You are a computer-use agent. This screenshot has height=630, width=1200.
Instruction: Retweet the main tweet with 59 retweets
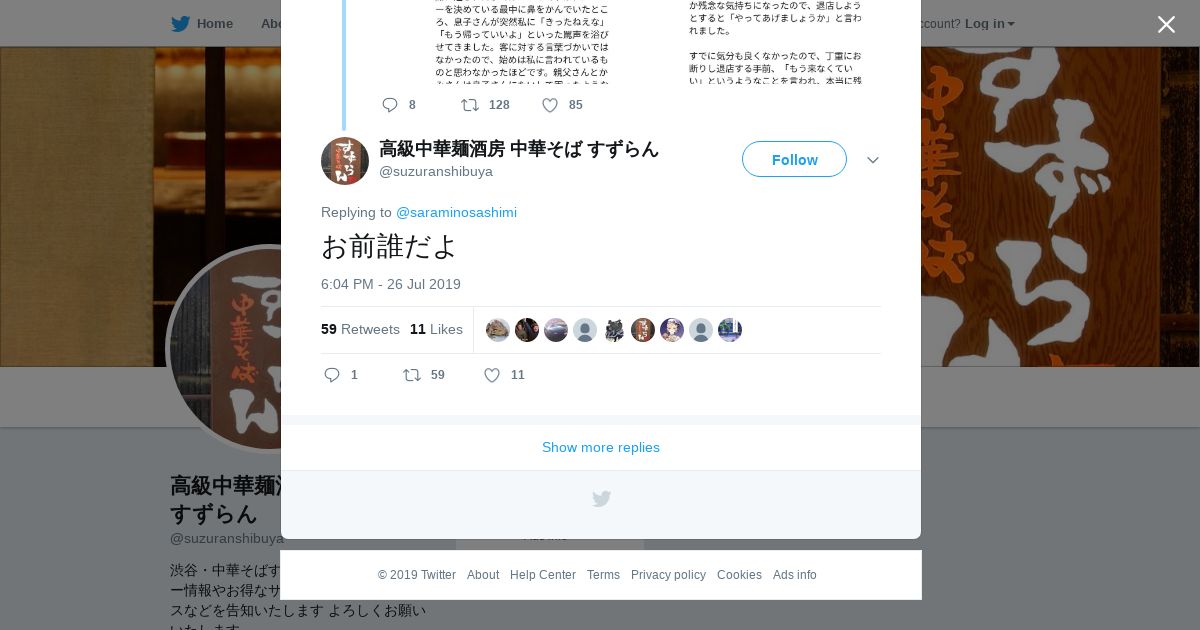click(412, 375)
